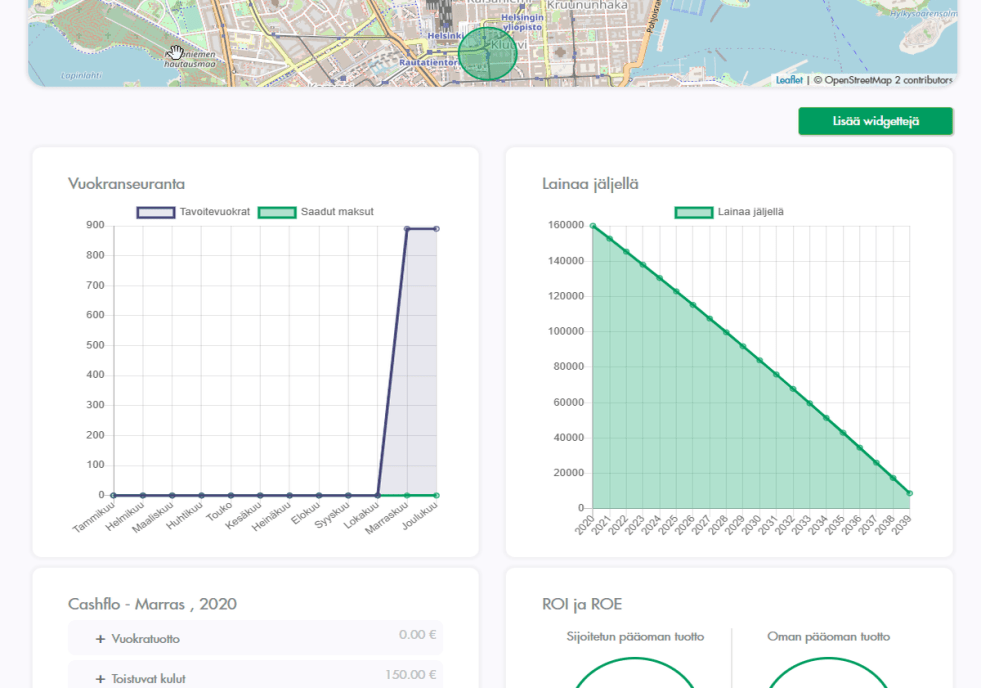981x688 pixels.
Task: Click the green circle marker on the map
Action: pos(487,53)
